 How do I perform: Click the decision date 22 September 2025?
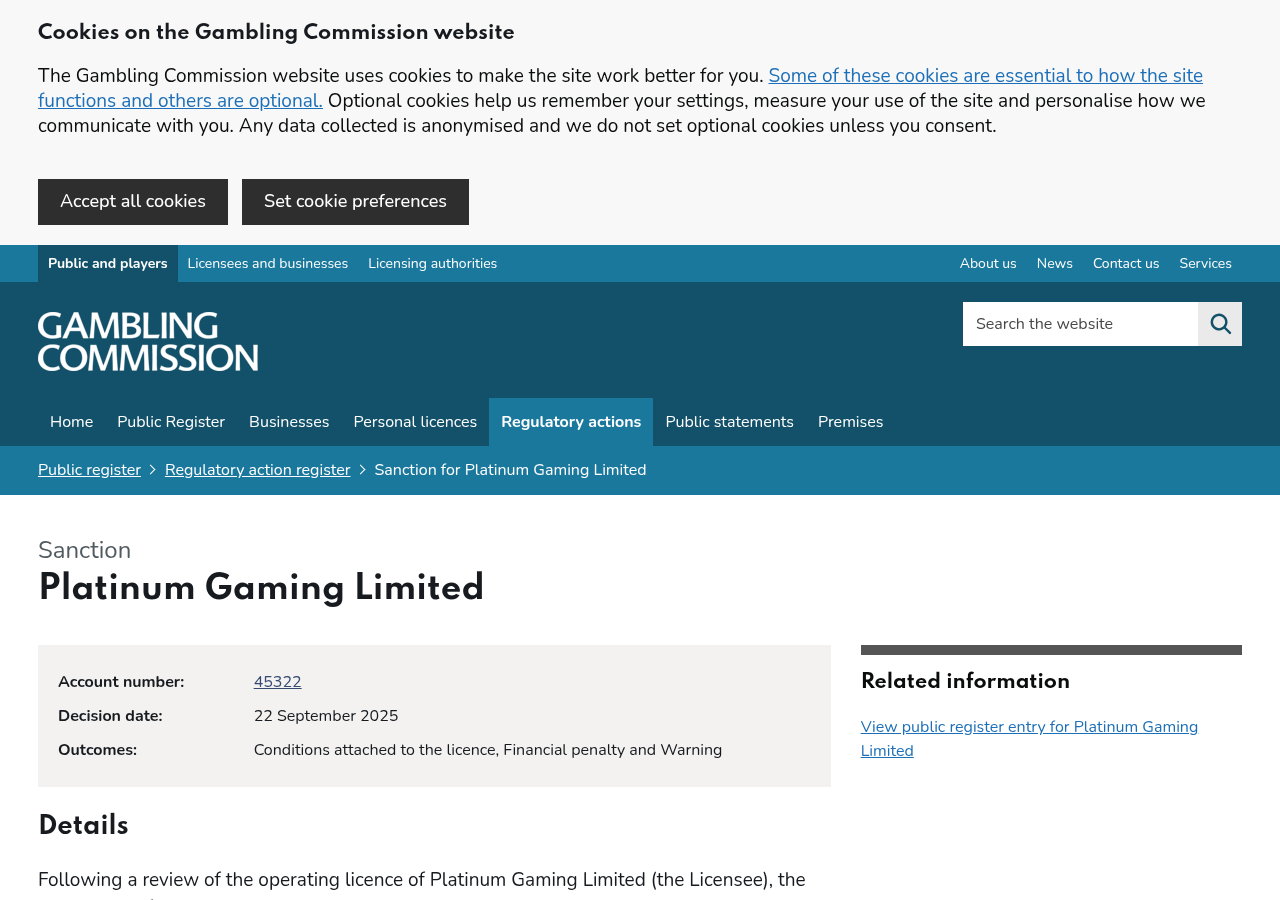coord(326,716)
